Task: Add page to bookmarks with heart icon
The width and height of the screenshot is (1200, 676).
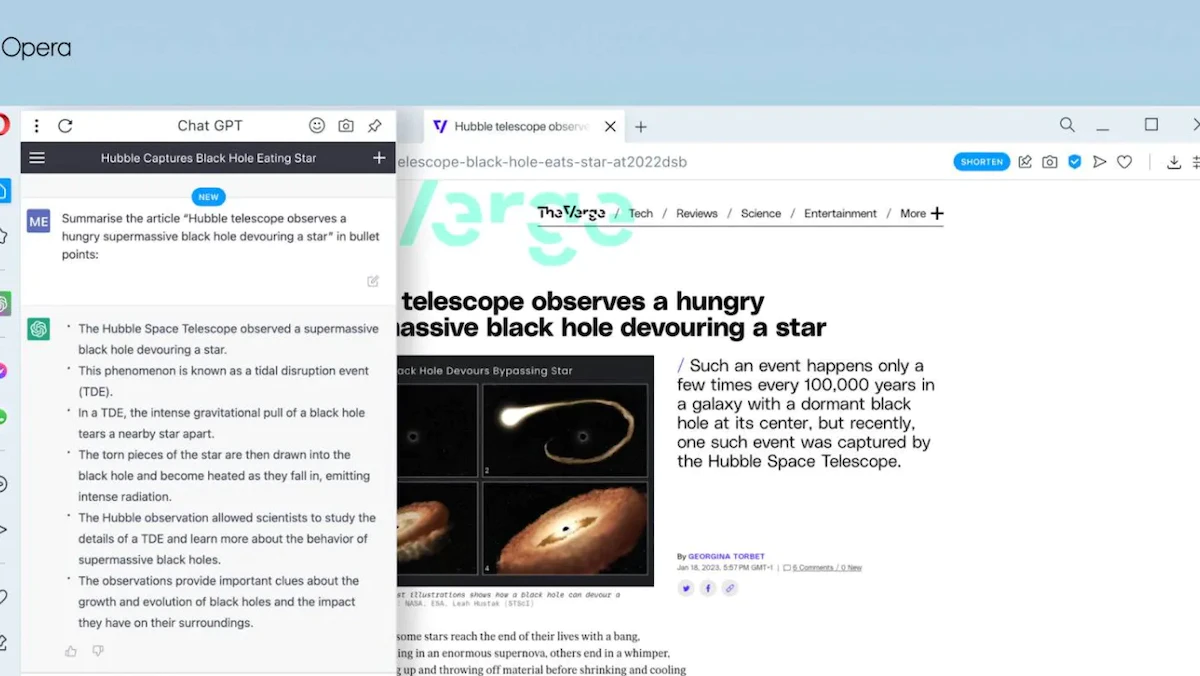Action: (x=1124, y=162)
